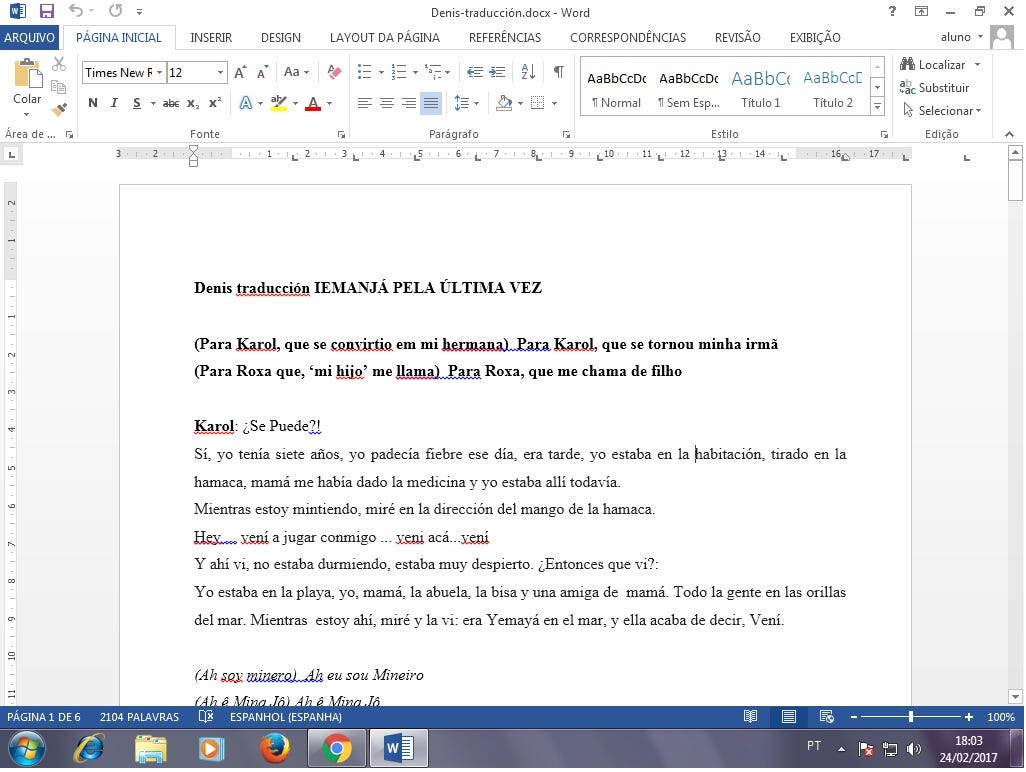
Task: Apply strikethrough formatting
Action: [171, 103]
